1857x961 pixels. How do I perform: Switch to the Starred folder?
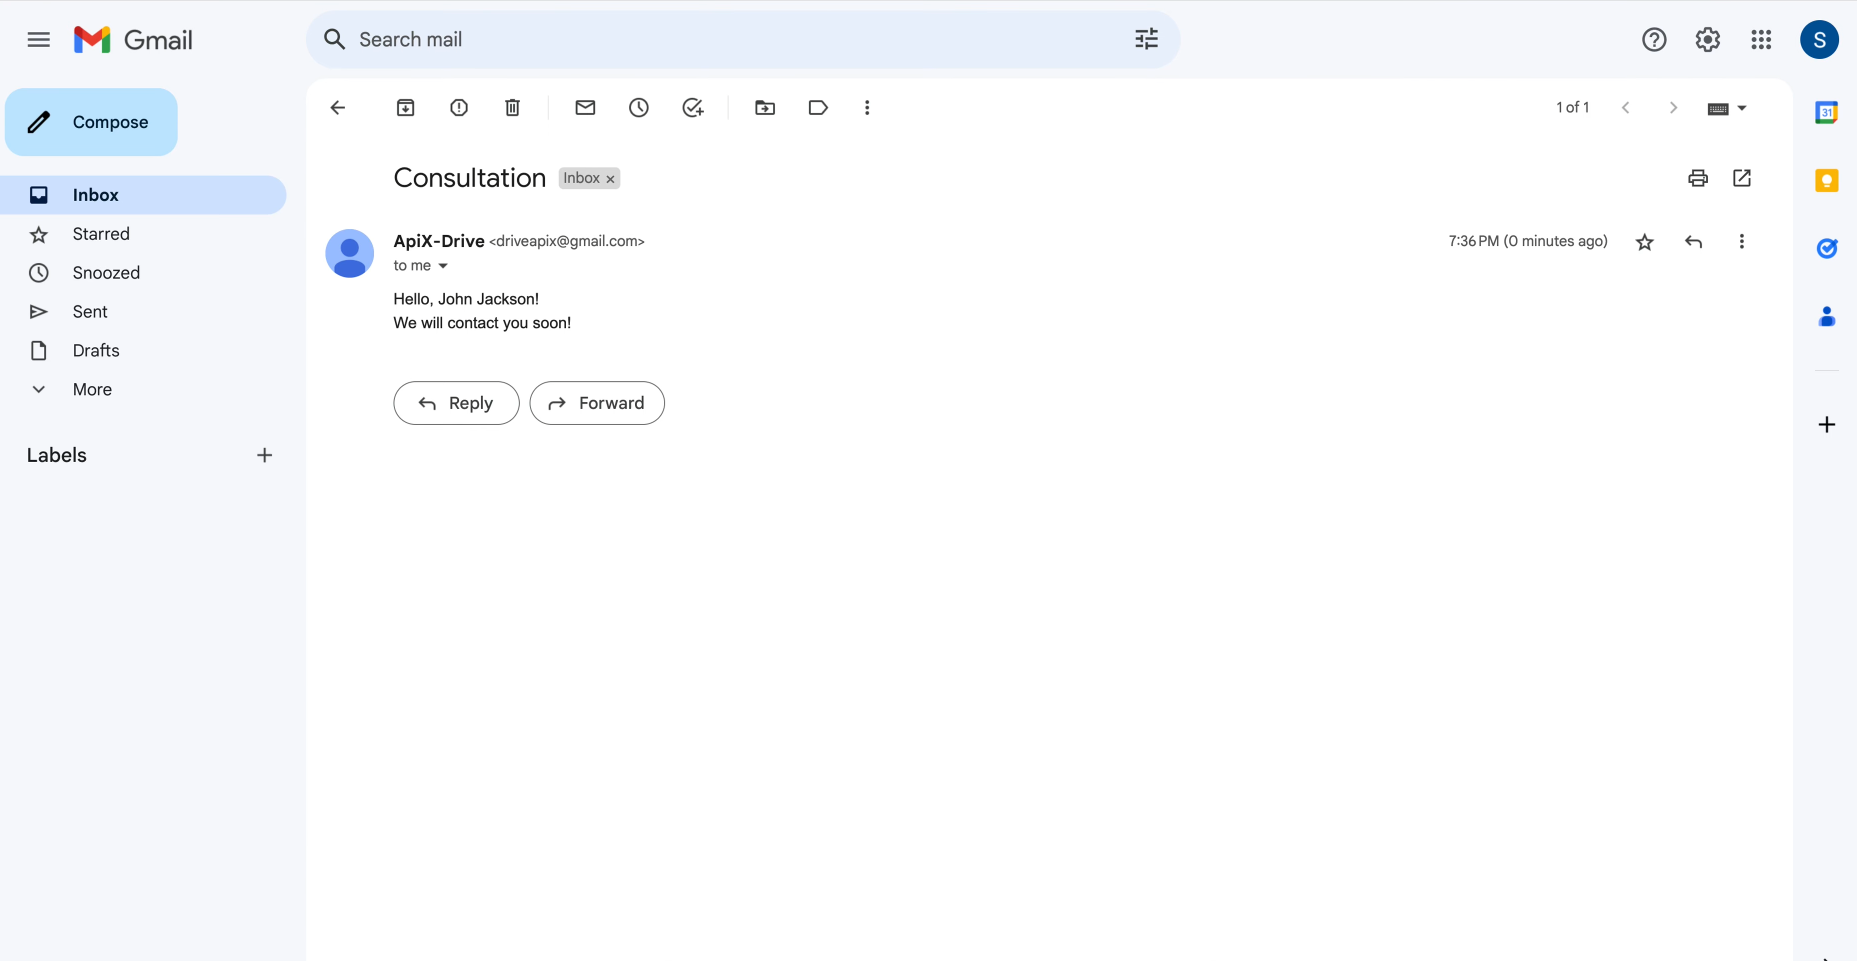(101, 233)
